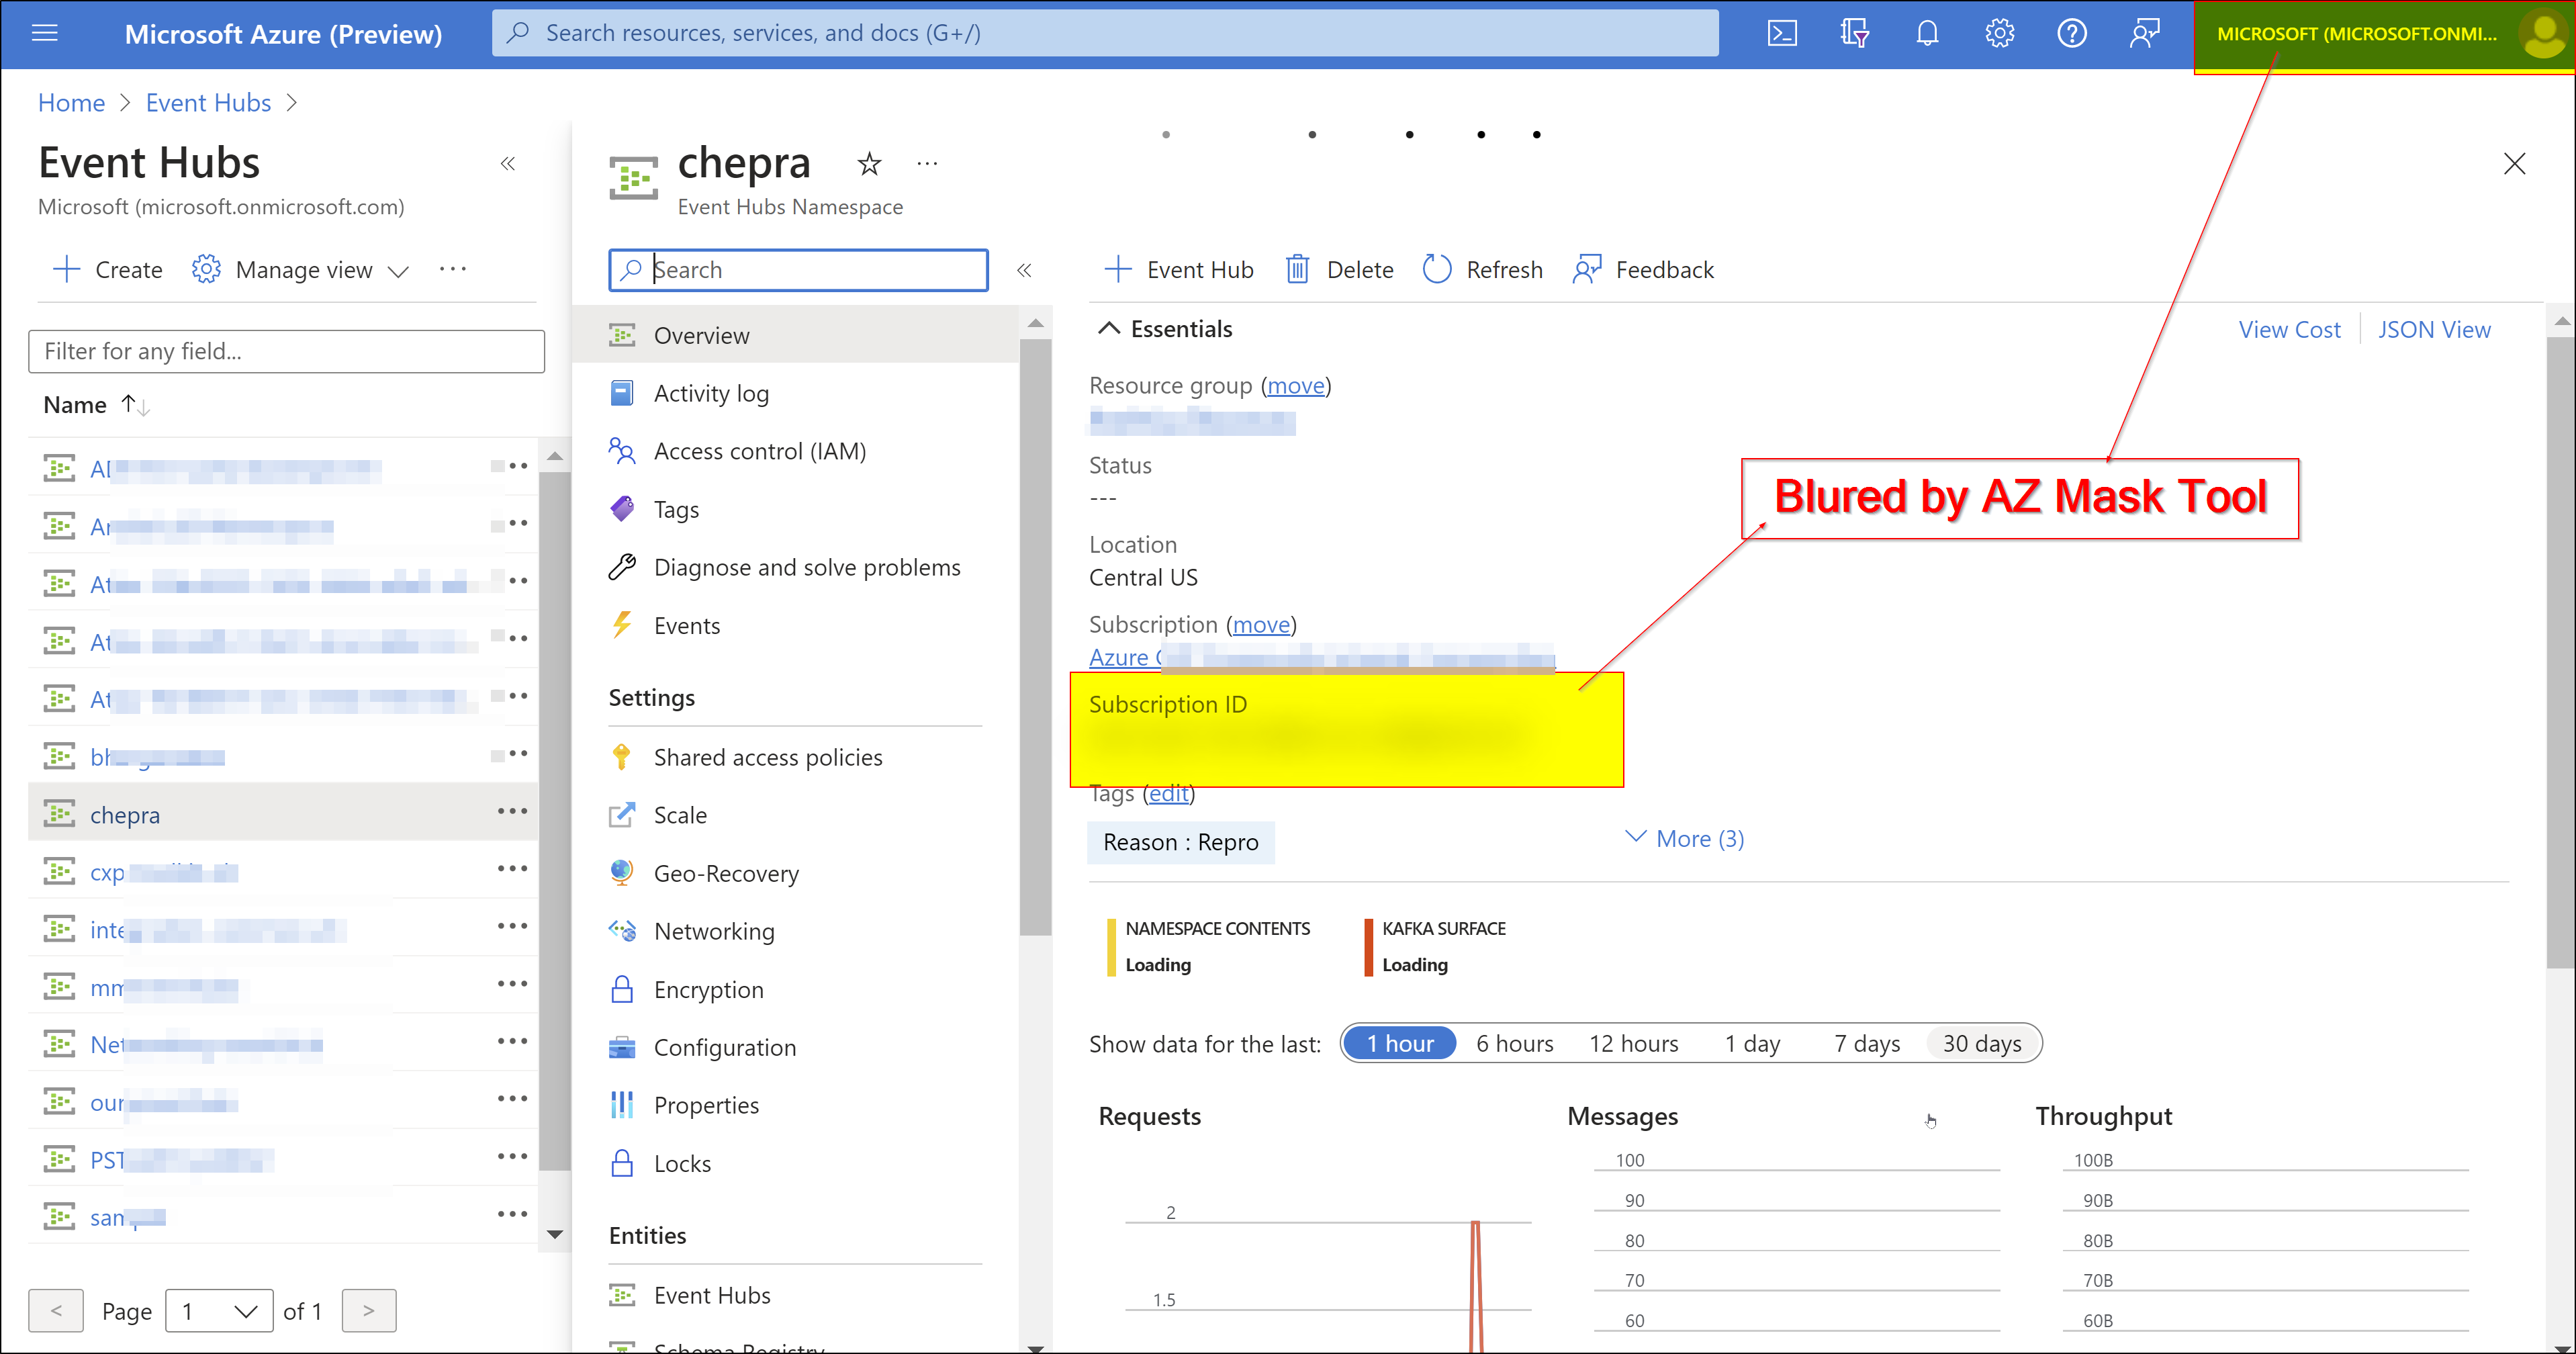Add a new Event Hub
Screen dimensions: 2576x1354
1178,270
